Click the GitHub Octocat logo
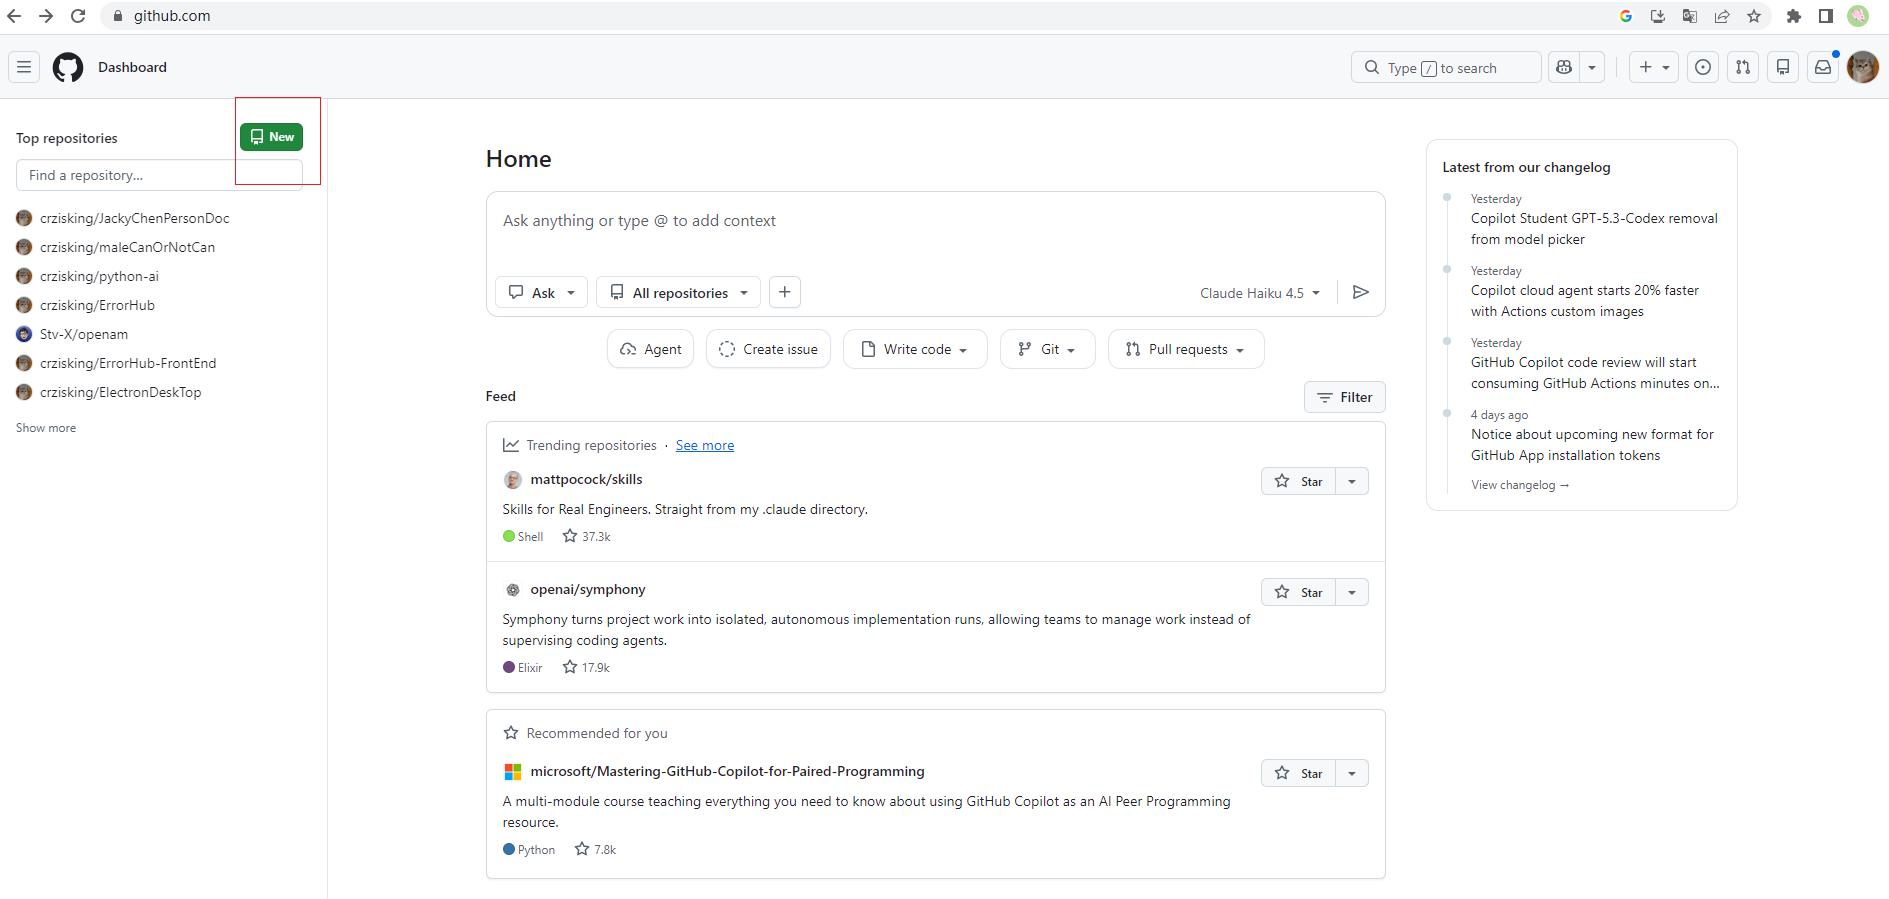 coord(68,67)
